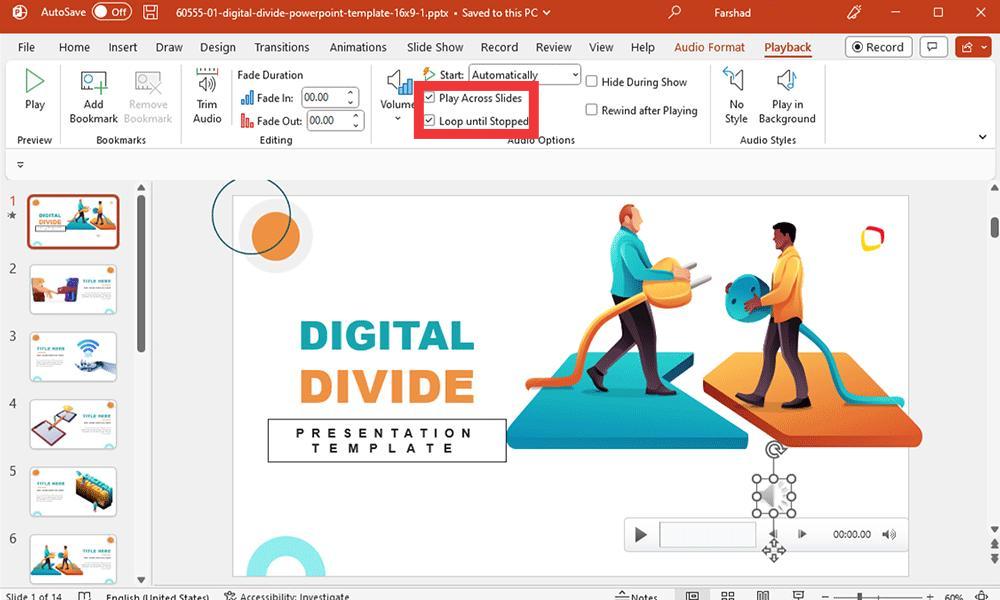Switch to Normal view icon
Viewport: 1000px width, 600px height.
693,596
